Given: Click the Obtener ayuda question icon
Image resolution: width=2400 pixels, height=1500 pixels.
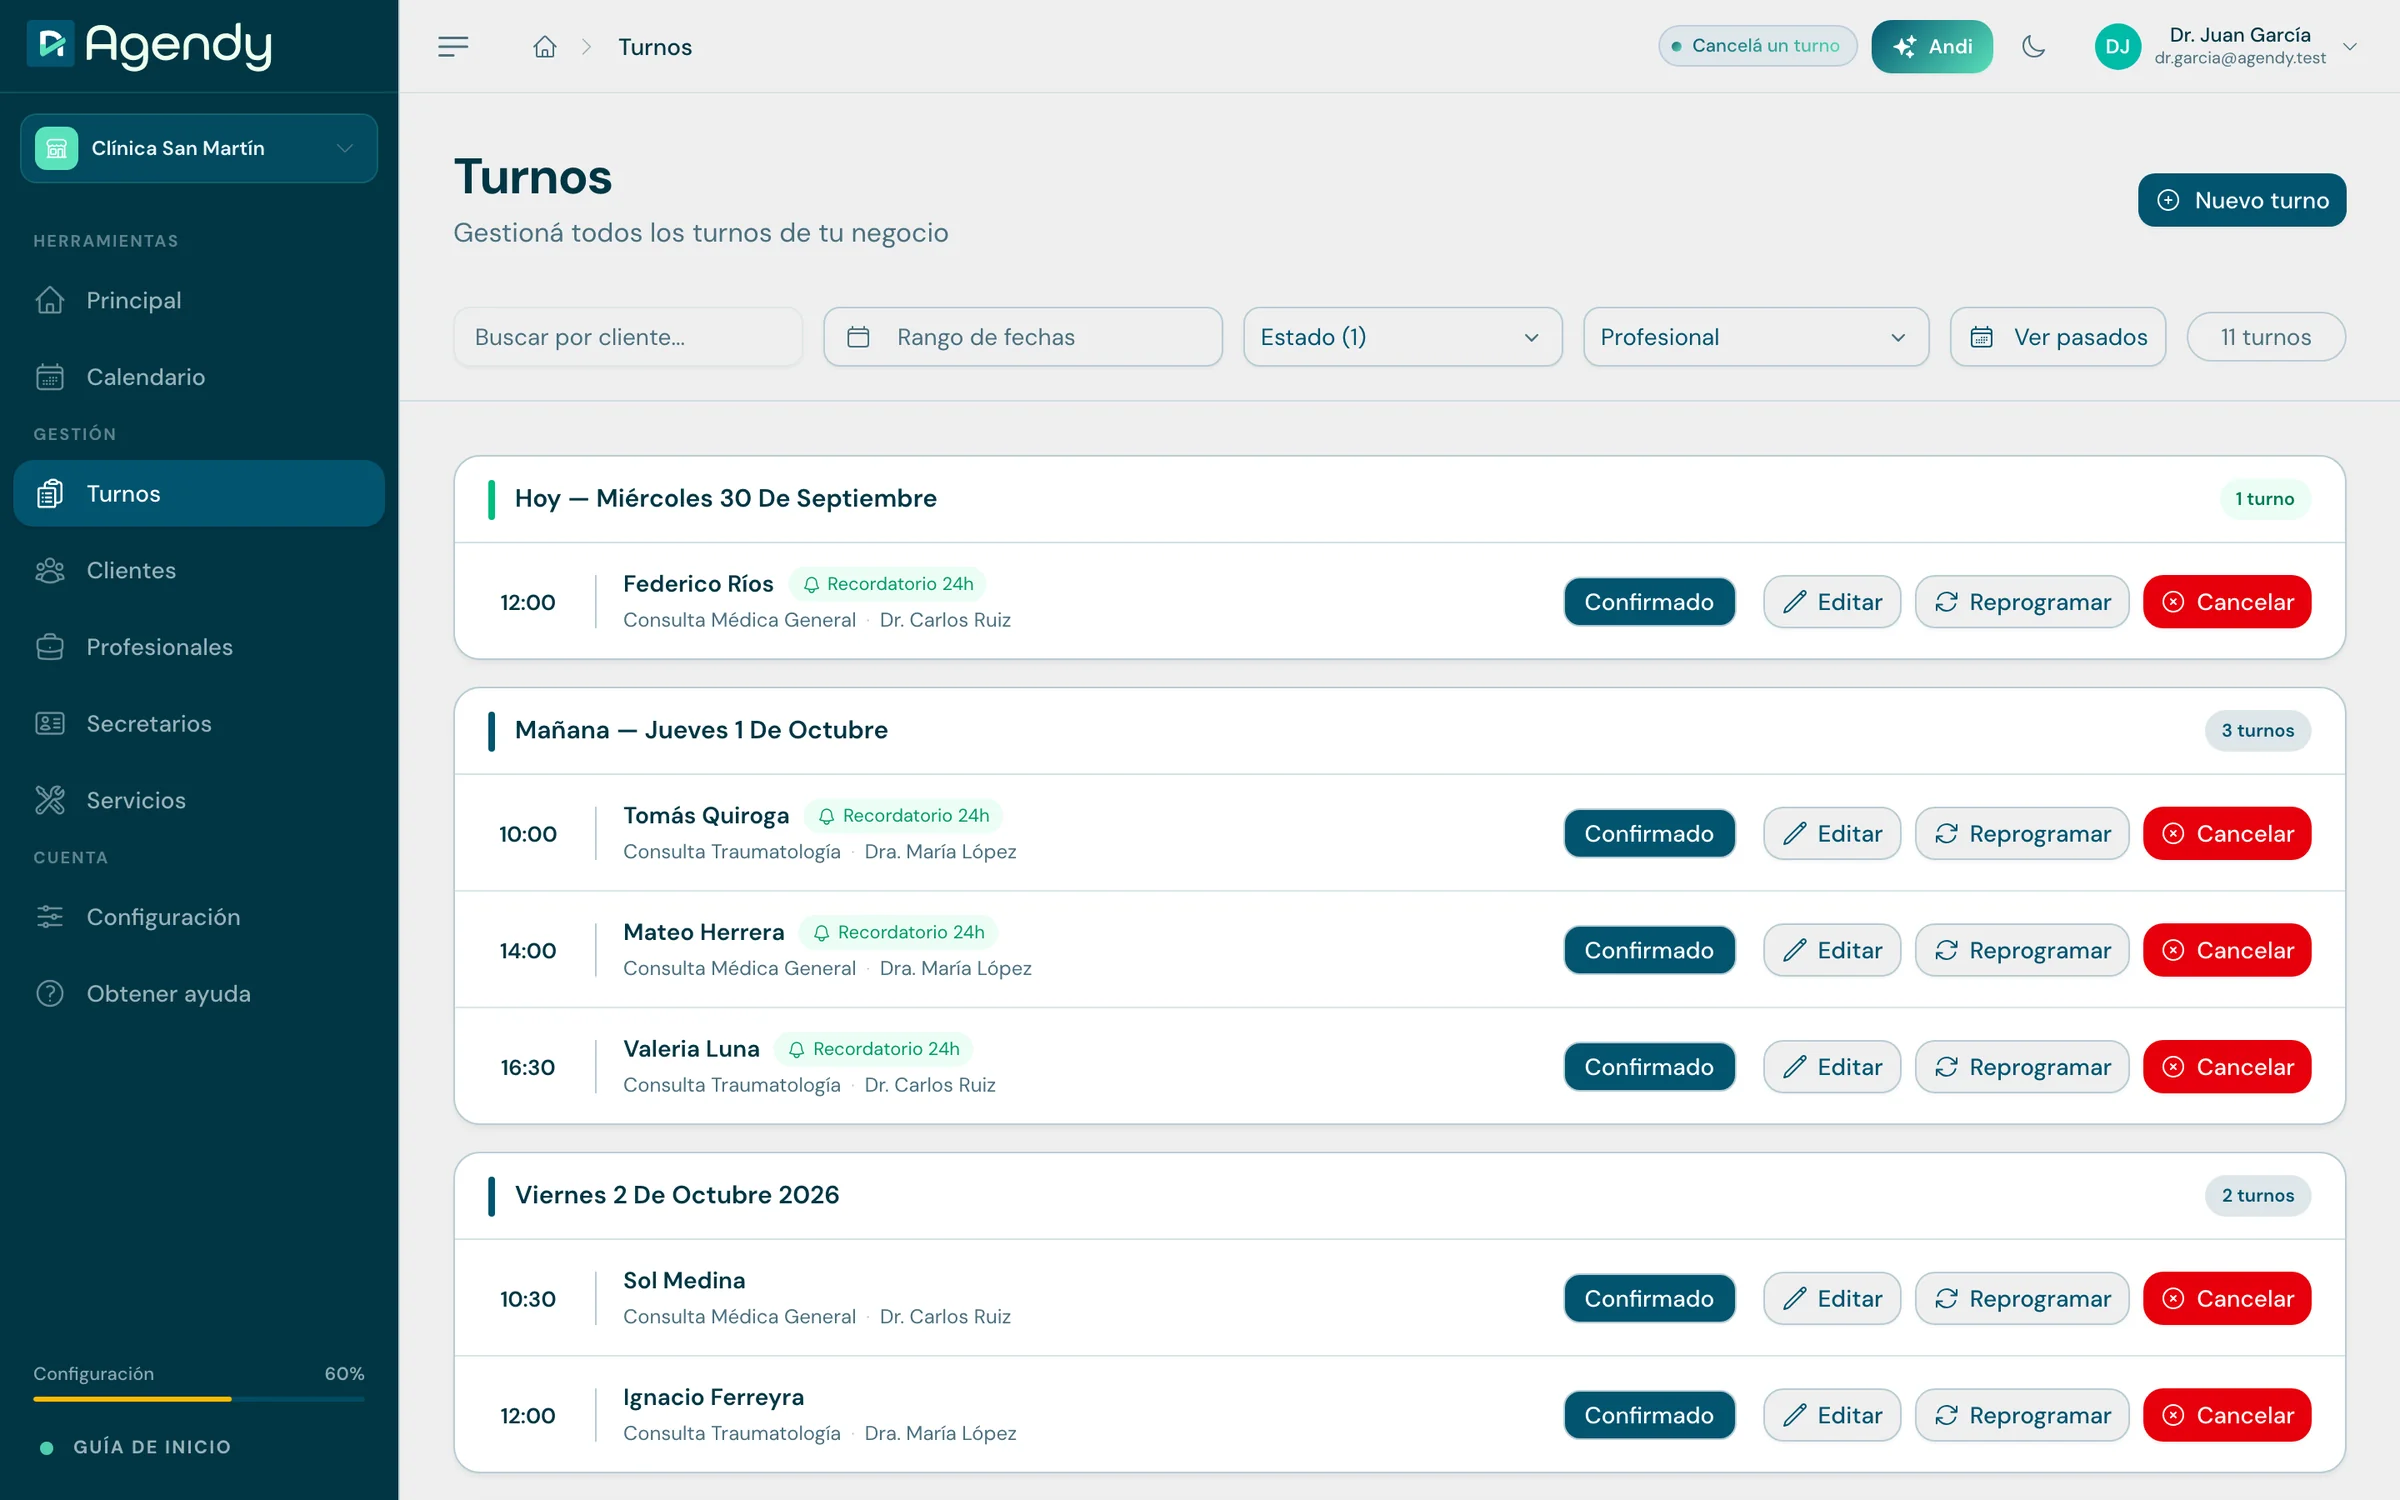Looking at the screenshot, I should click(50, 993).
